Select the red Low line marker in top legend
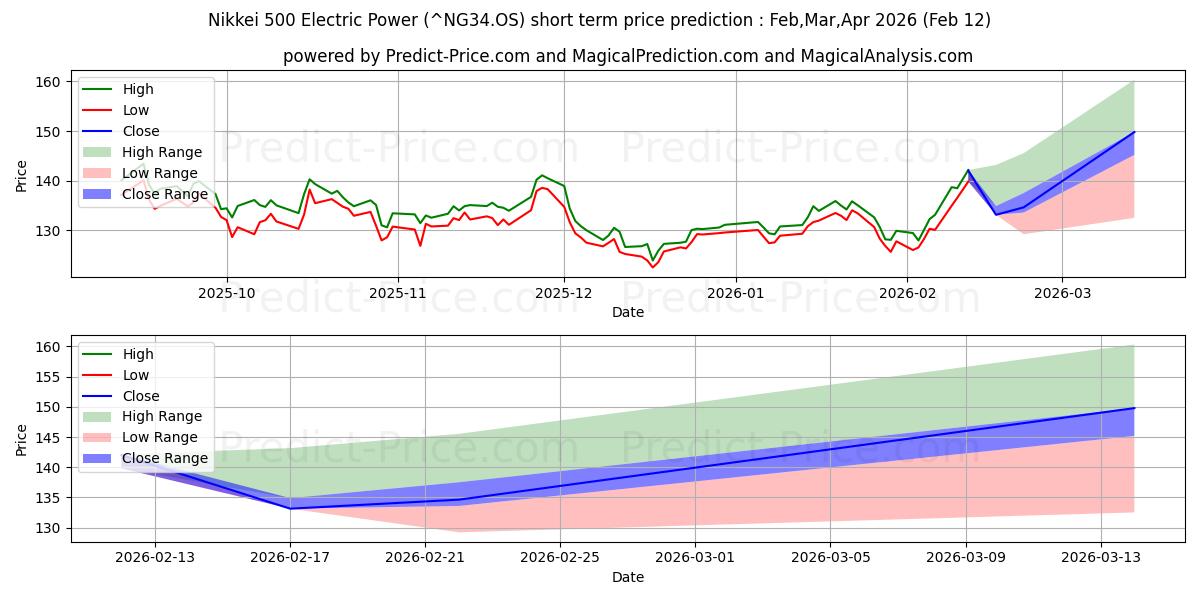This screenshot has width=1200, height=600. click(99, 110)
